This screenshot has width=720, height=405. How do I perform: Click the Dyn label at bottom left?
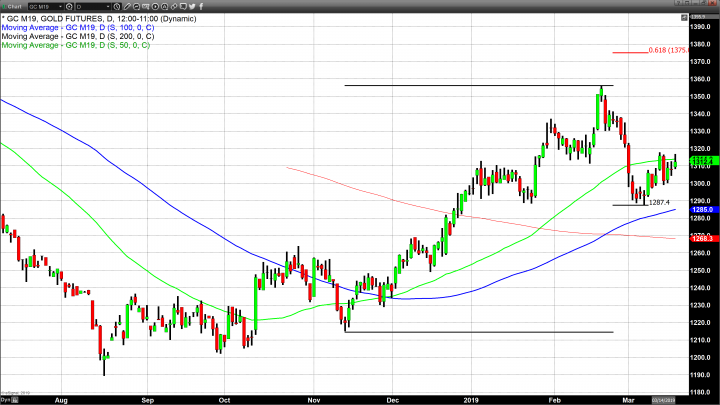coord(6,400)
